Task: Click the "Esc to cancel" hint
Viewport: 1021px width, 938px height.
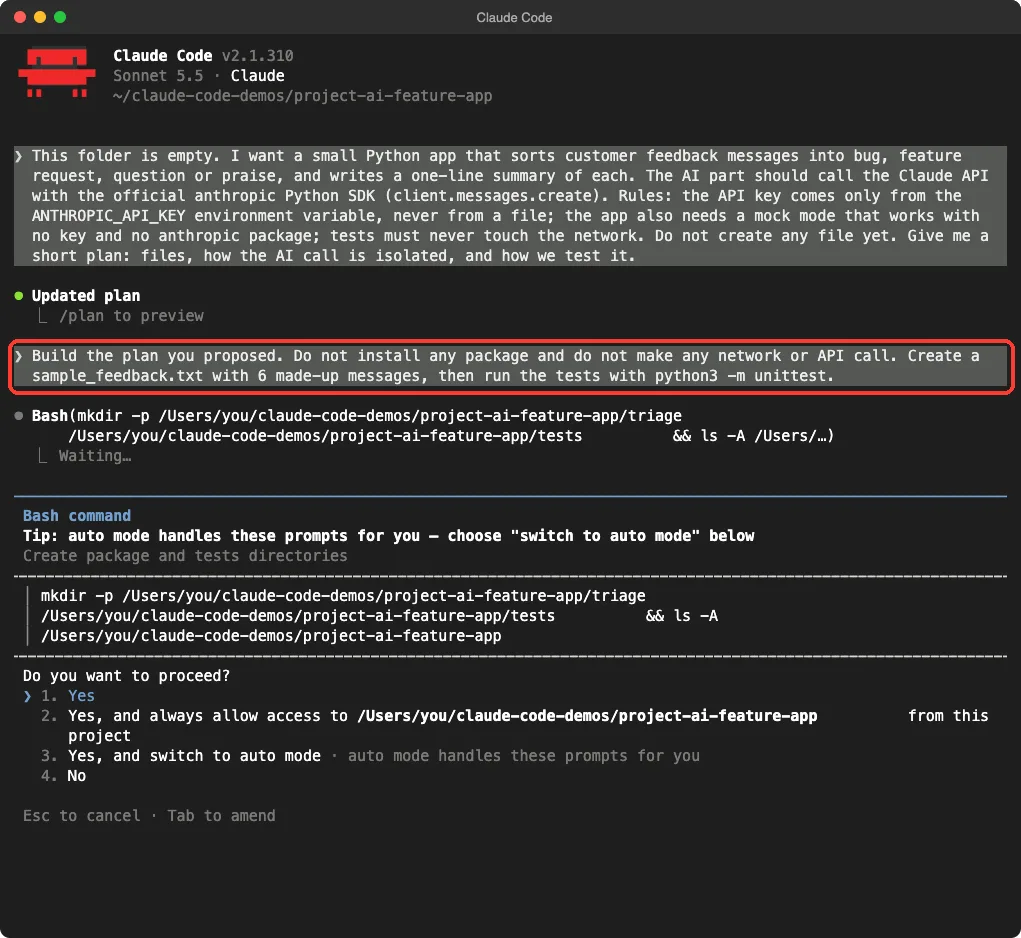Action: coord(81,816)
